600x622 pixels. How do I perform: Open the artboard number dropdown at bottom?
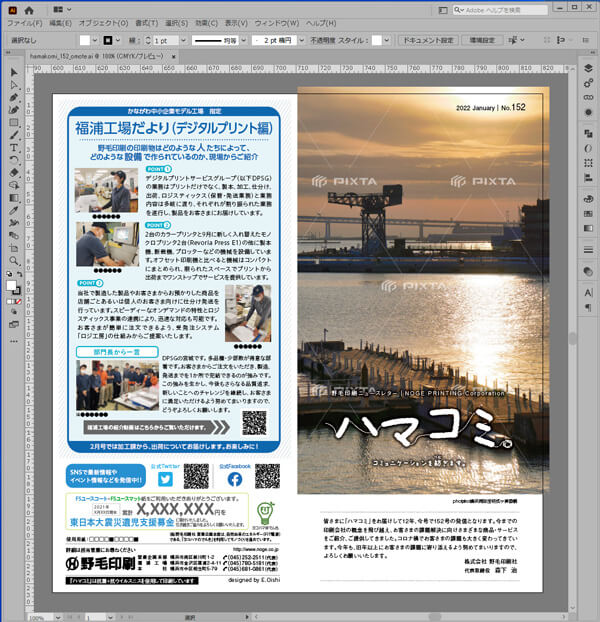pos(110,618)
